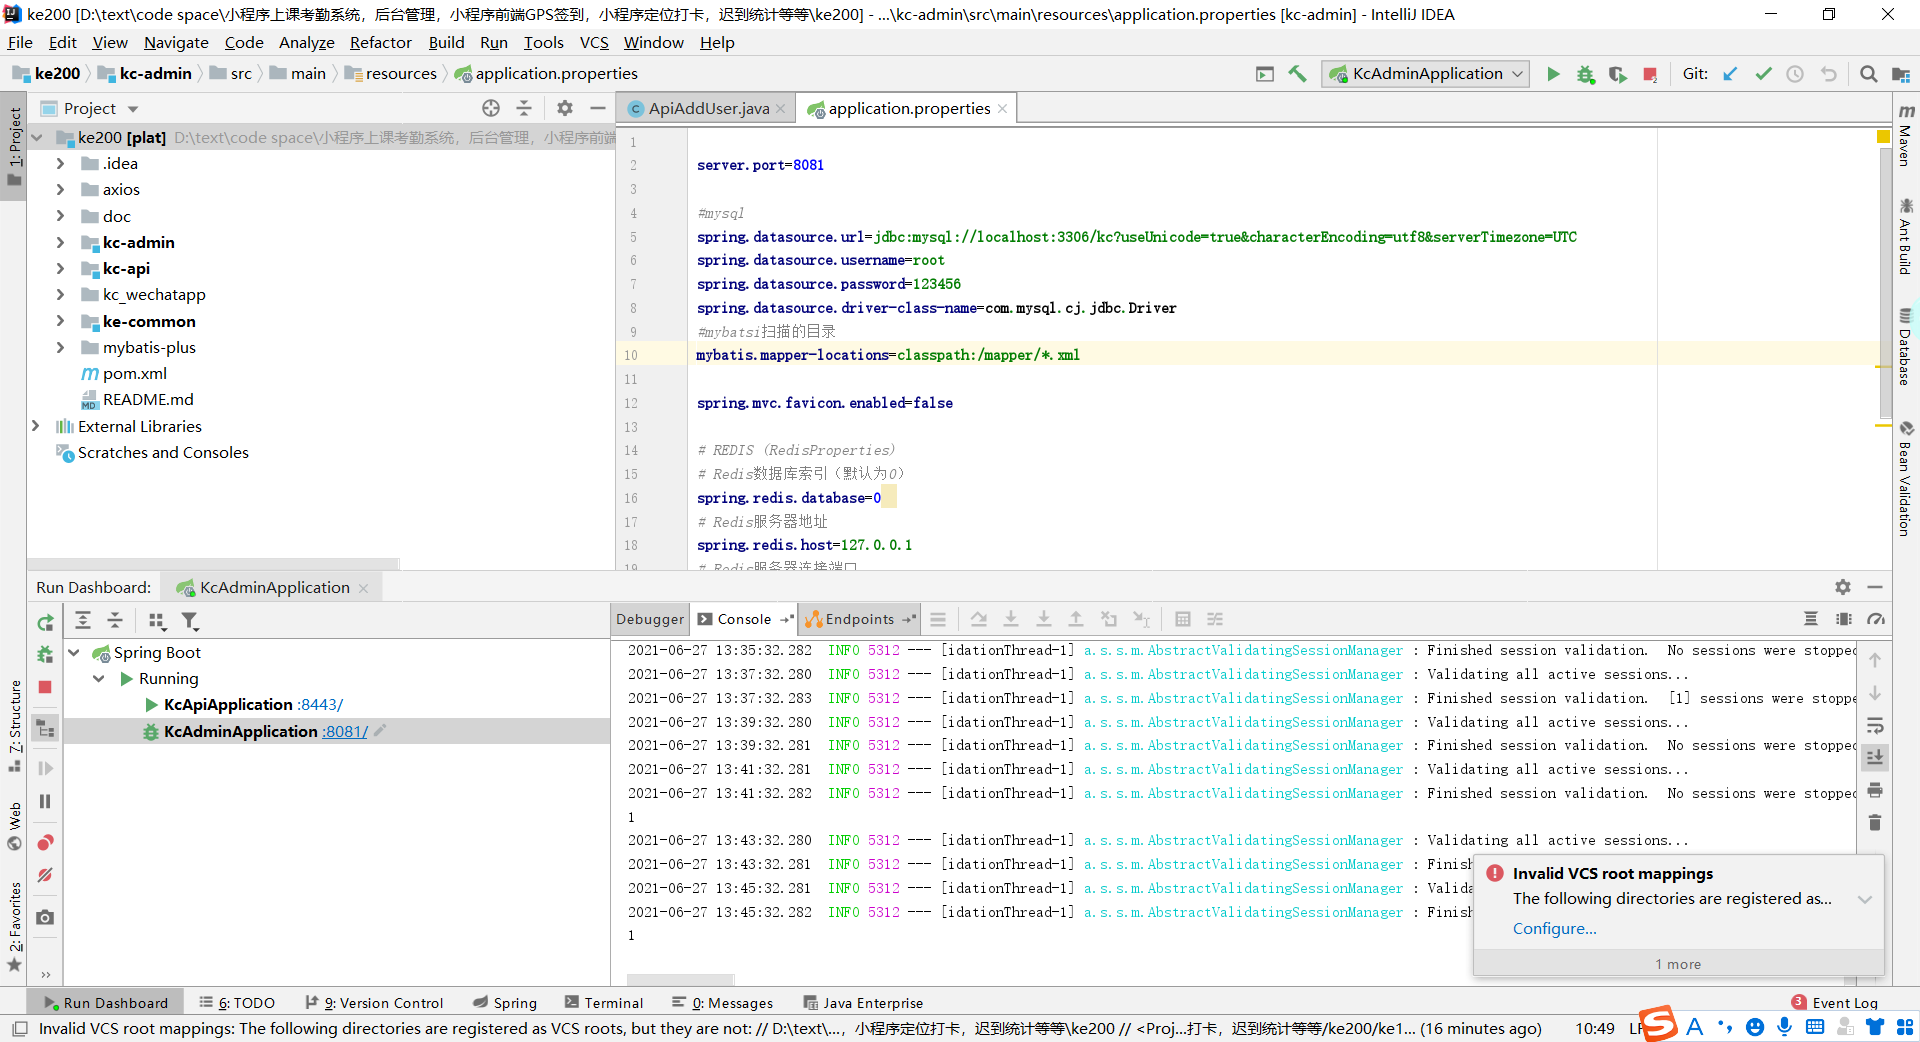This screenshot has width=1920, height=1042.
Task: Open TODO tool window
Action: point(237,1003)
